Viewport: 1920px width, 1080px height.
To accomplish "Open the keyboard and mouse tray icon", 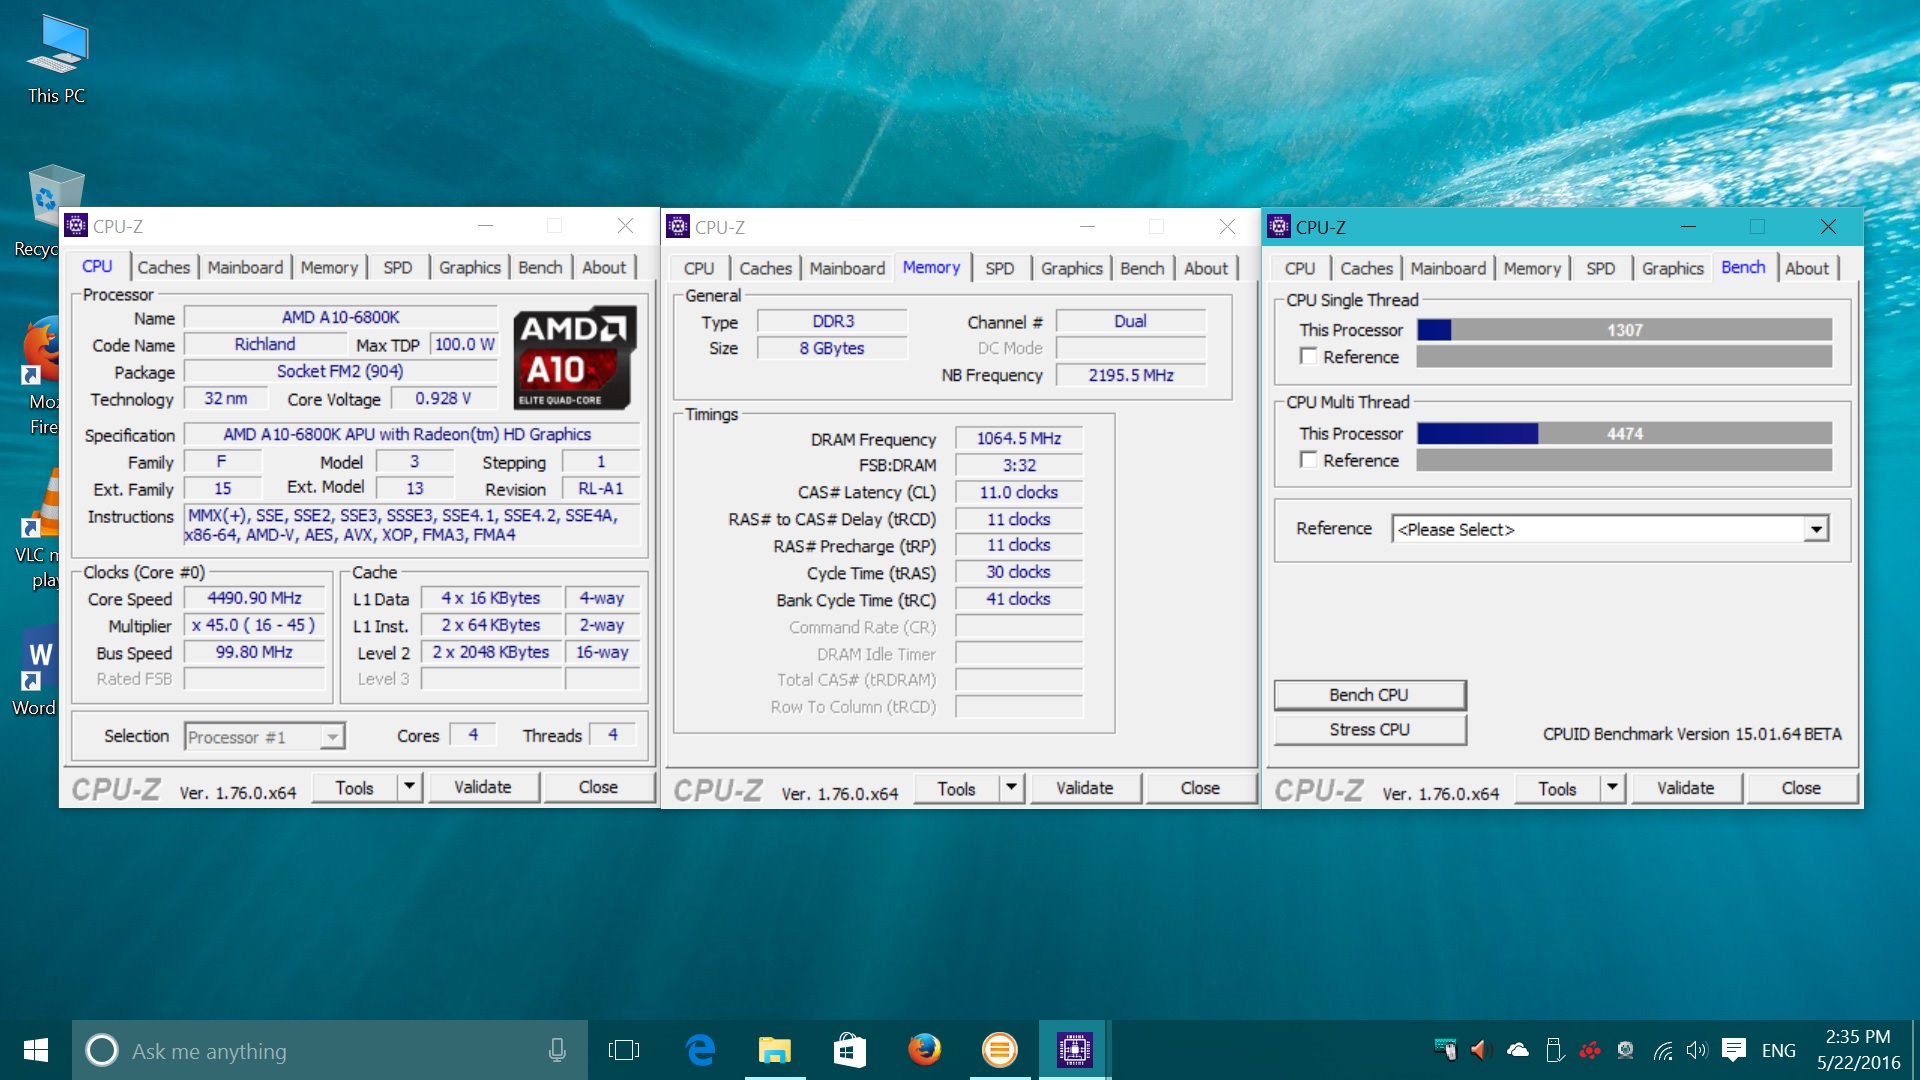I will tap(1445, 1050).
